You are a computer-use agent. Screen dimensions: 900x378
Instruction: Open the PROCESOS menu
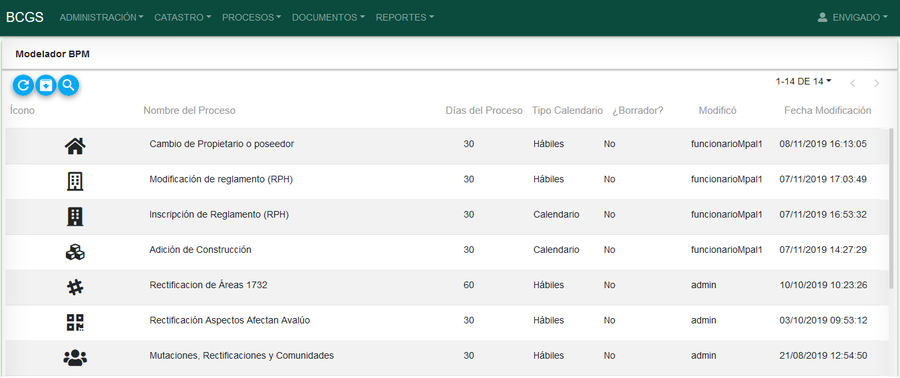[251, 17]
